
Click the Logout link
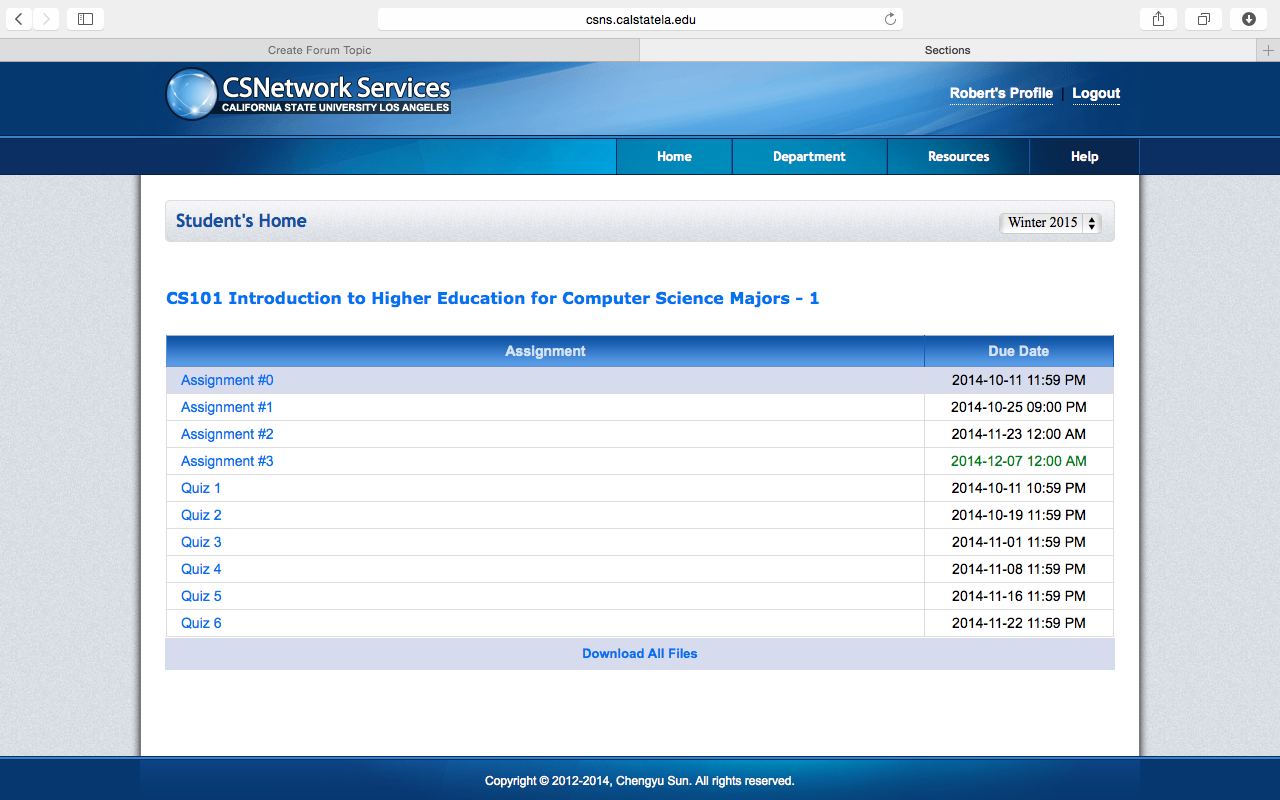point(1096,93)
